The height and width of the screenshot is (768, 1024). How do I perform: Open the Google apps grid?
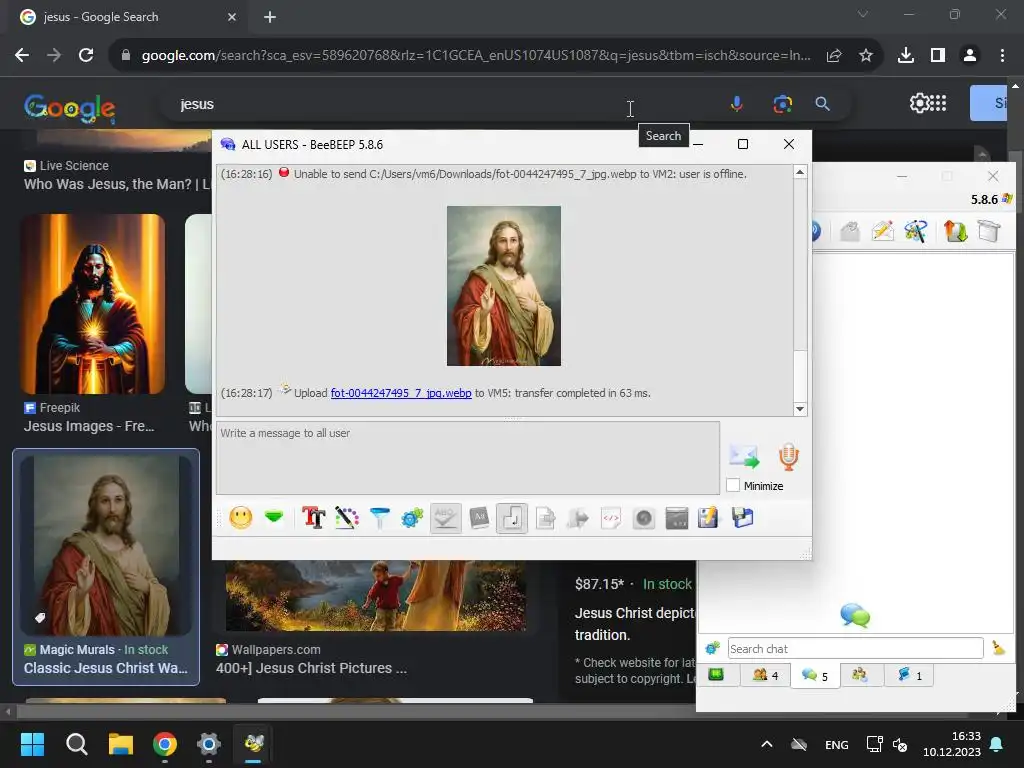tap(938, 103)
